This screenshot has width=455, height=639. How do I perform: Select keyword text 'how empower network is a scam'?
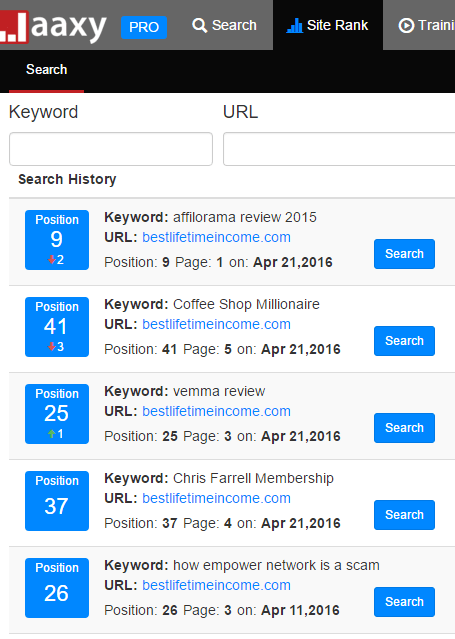pos(276,565)
